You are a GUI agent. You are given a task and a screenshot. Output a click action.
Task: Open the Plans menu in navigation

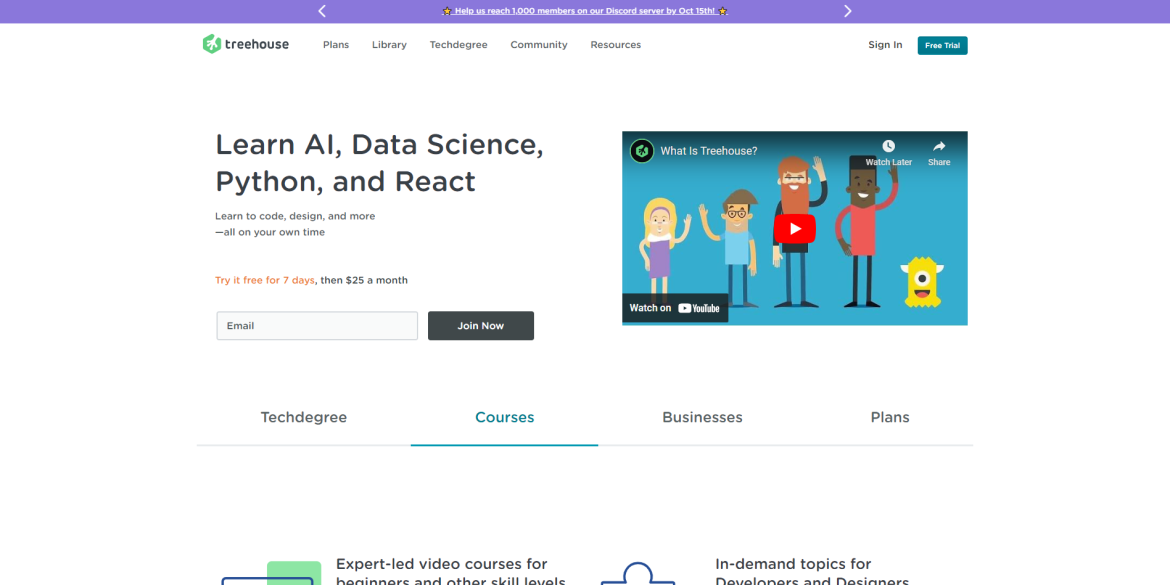pyautogui.click(x=336, y=45)
